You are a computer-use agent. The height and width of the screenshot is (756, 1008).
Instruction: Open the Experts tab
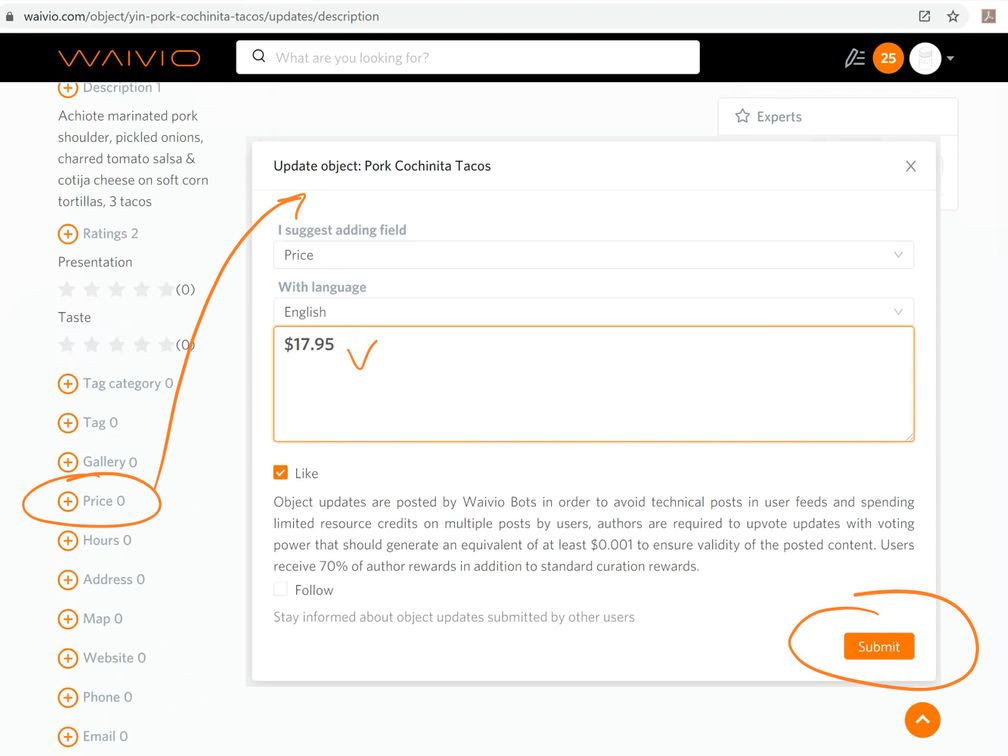[779, 117]
